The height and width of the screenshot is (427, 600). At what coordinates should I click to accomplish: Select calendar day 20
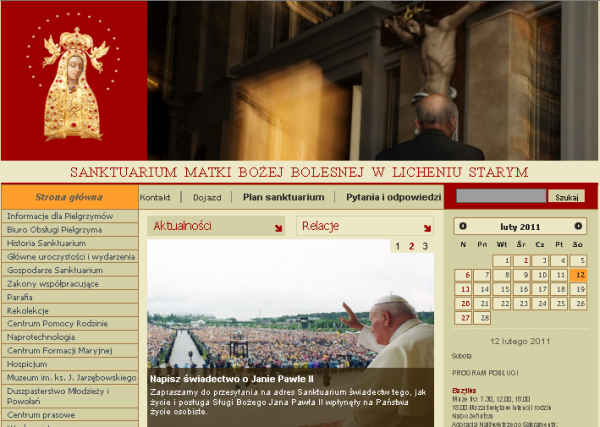(x=463, y=303)
